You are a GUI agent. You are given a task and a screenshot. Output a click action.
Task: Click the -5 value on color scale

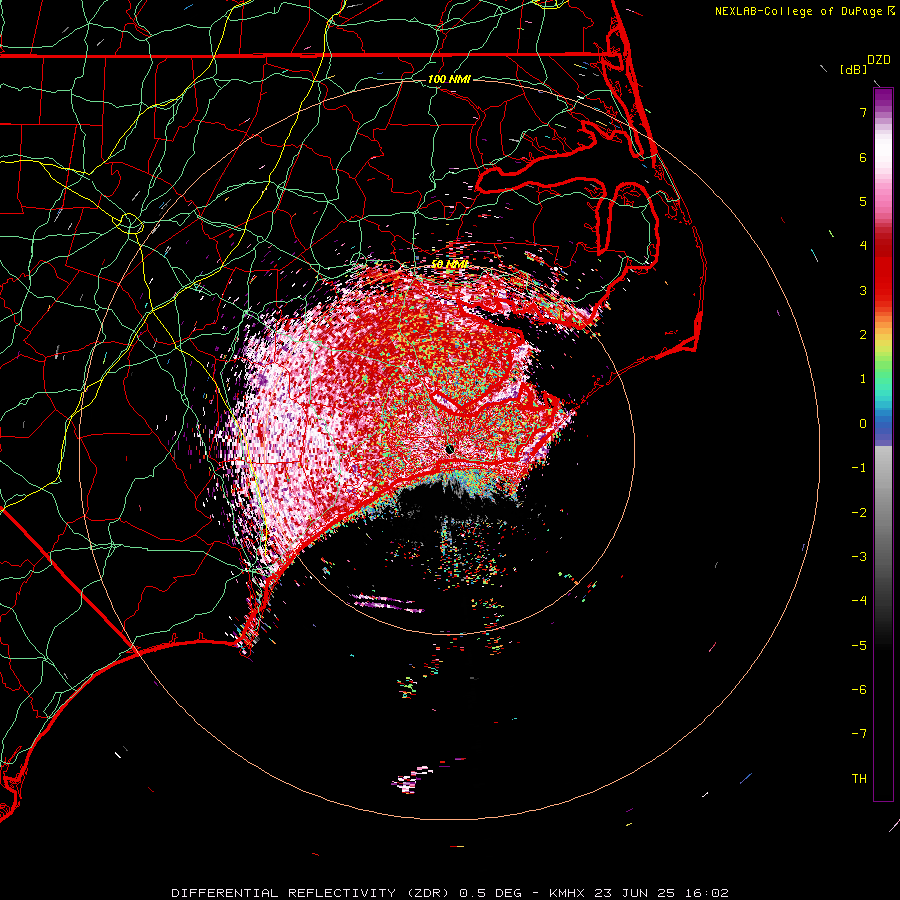859,646
